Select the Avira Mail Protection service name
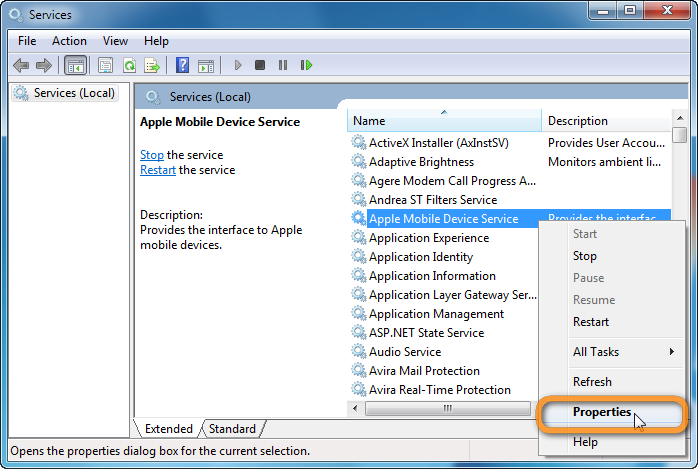The height and width of the screenshot is (469, 698). [x=424, y=371]
